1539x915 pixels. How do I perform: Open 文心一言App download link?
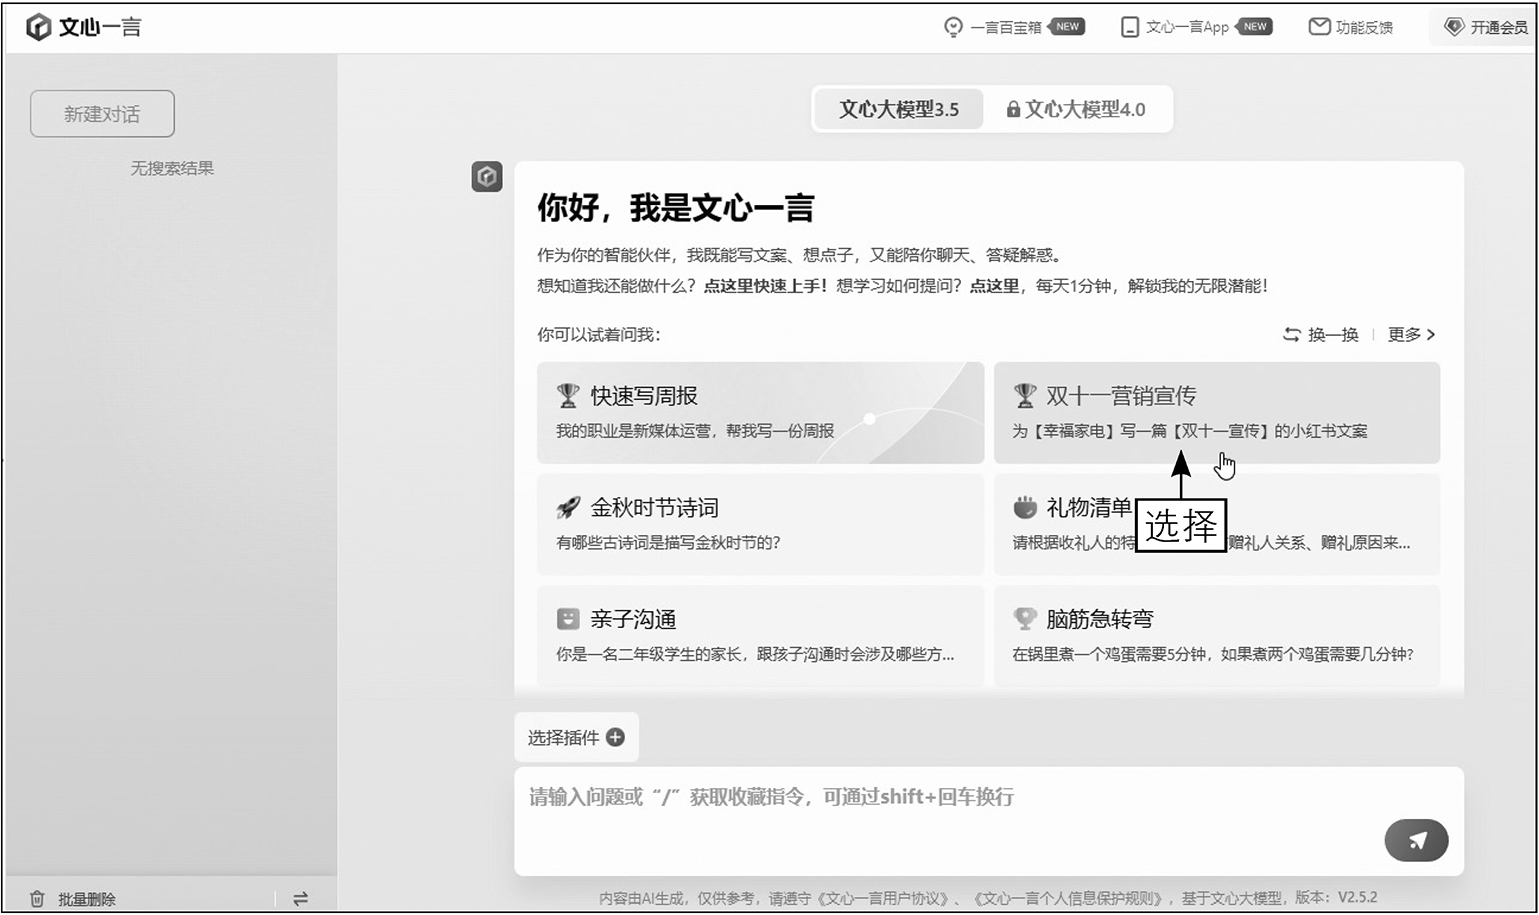(1196, 27)
